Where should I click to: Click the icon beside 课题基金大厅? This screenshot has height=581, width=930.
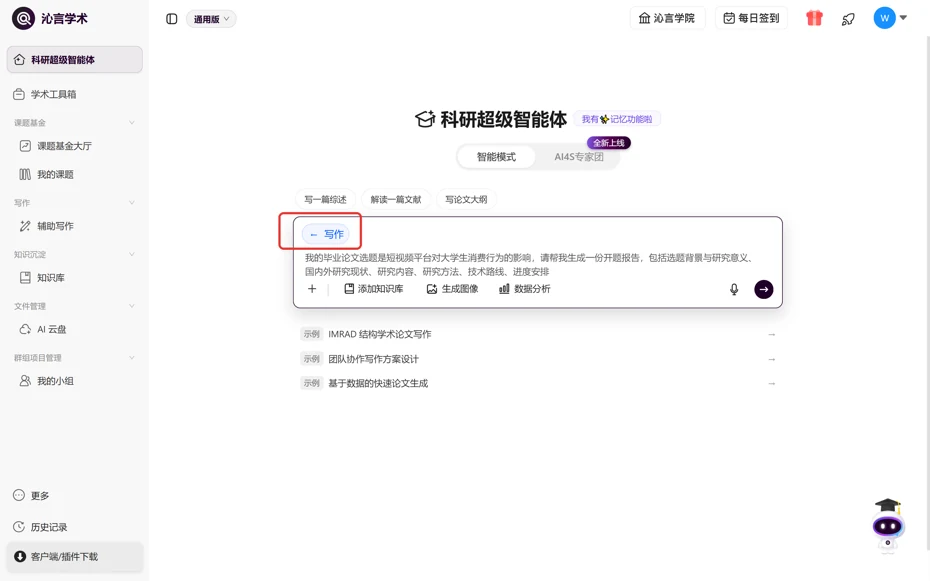coord(25,146)
